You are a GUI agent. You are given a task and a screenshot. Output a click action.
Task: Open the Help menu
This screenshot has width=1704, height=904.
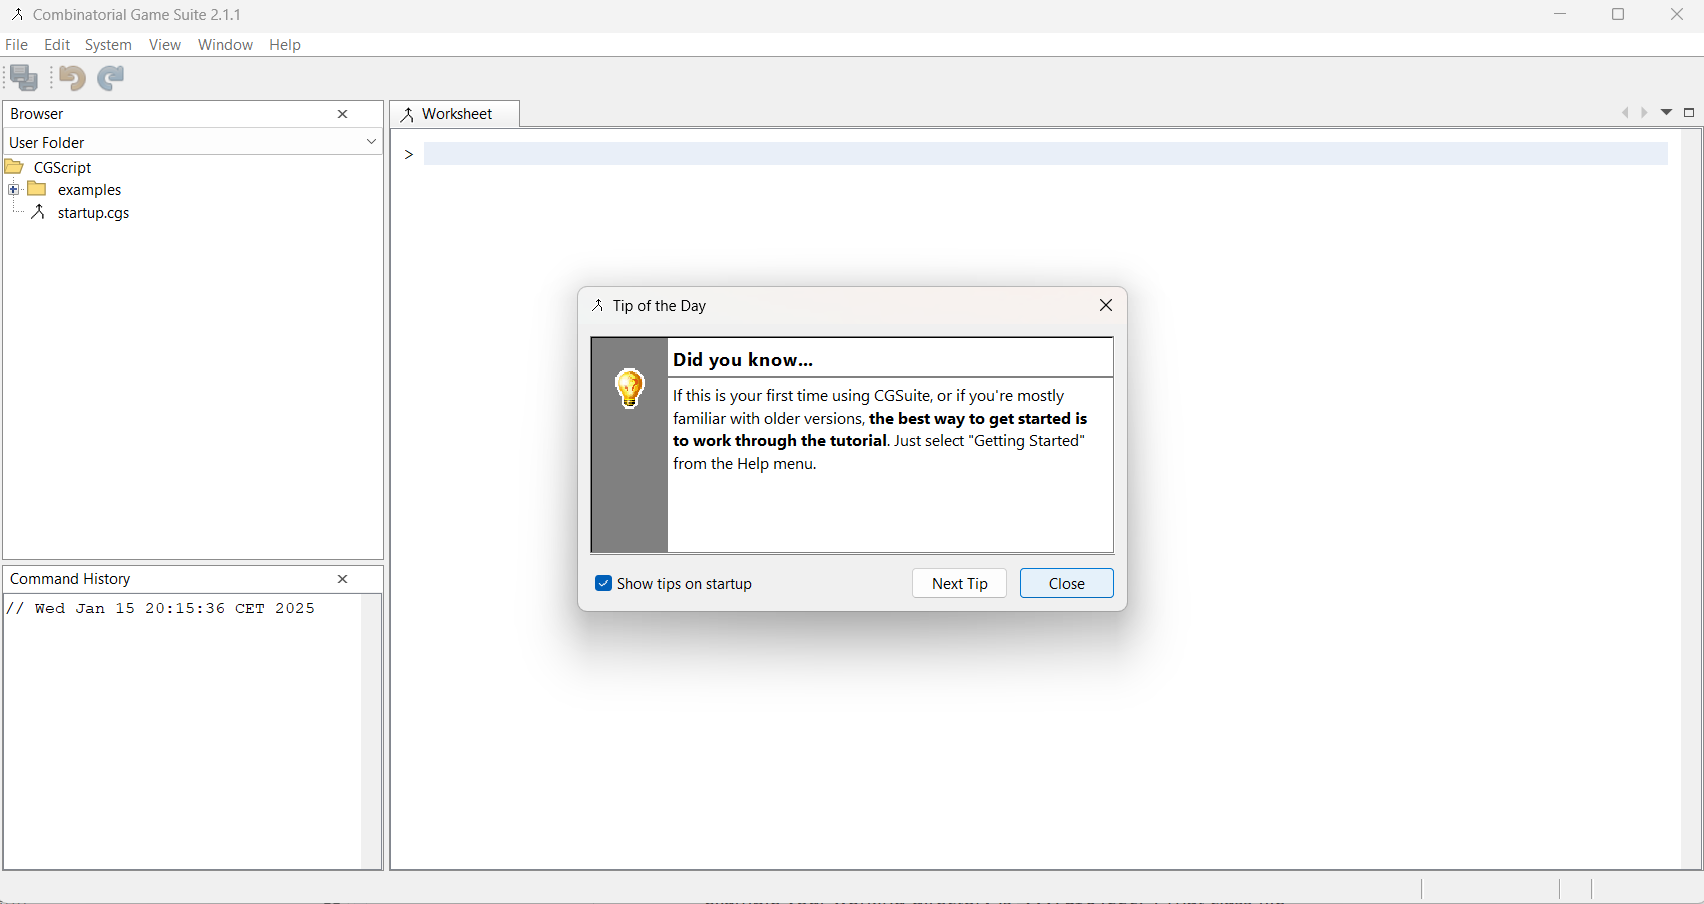click(x=285, y=45)
